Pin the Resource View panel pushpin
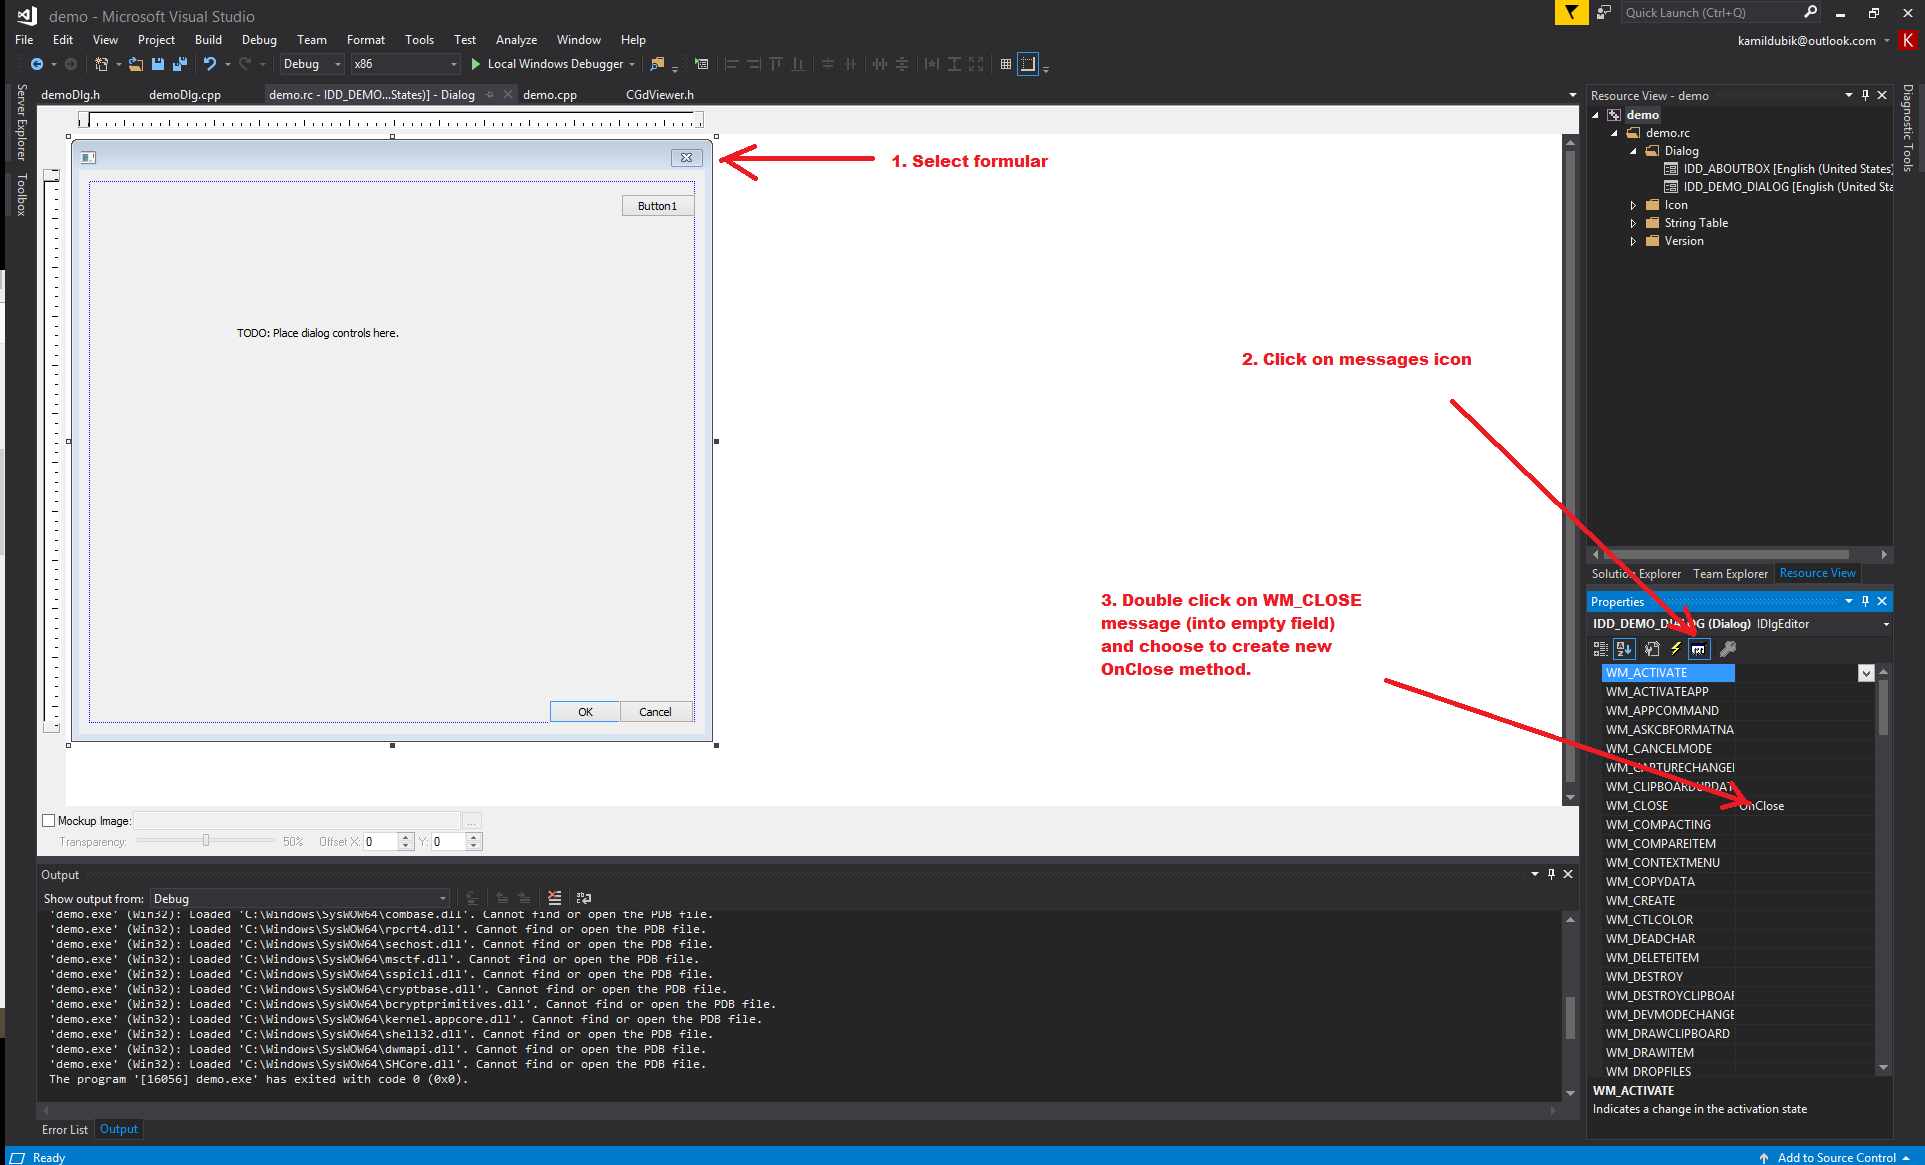Screen dimensions: 1925x1165 (x=1865, y=95)
